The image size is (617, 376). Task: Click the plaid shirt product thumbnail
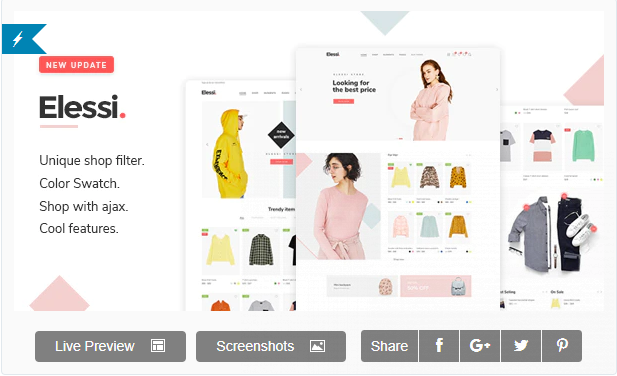tap(260, 251)
